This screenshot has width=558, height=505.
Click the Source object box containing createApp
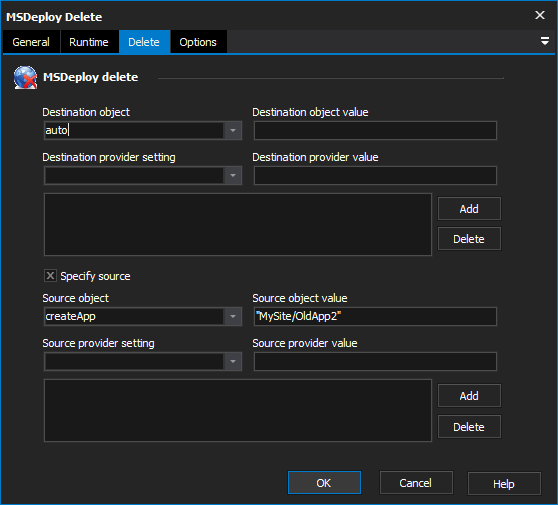[135, 316]
